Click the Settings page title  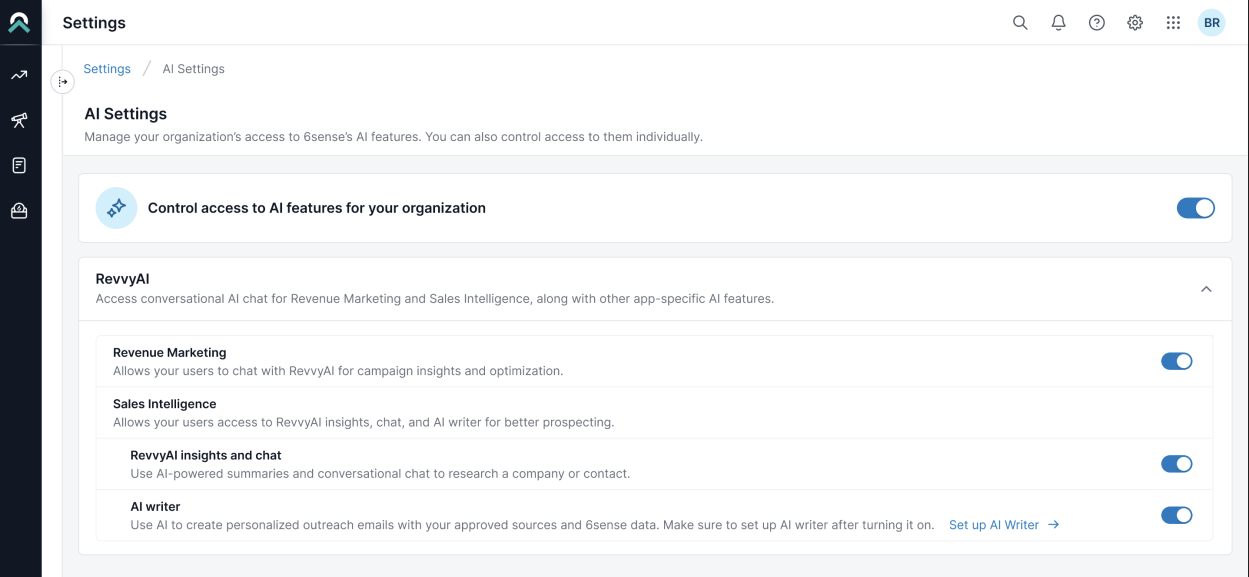coord(94,22)
